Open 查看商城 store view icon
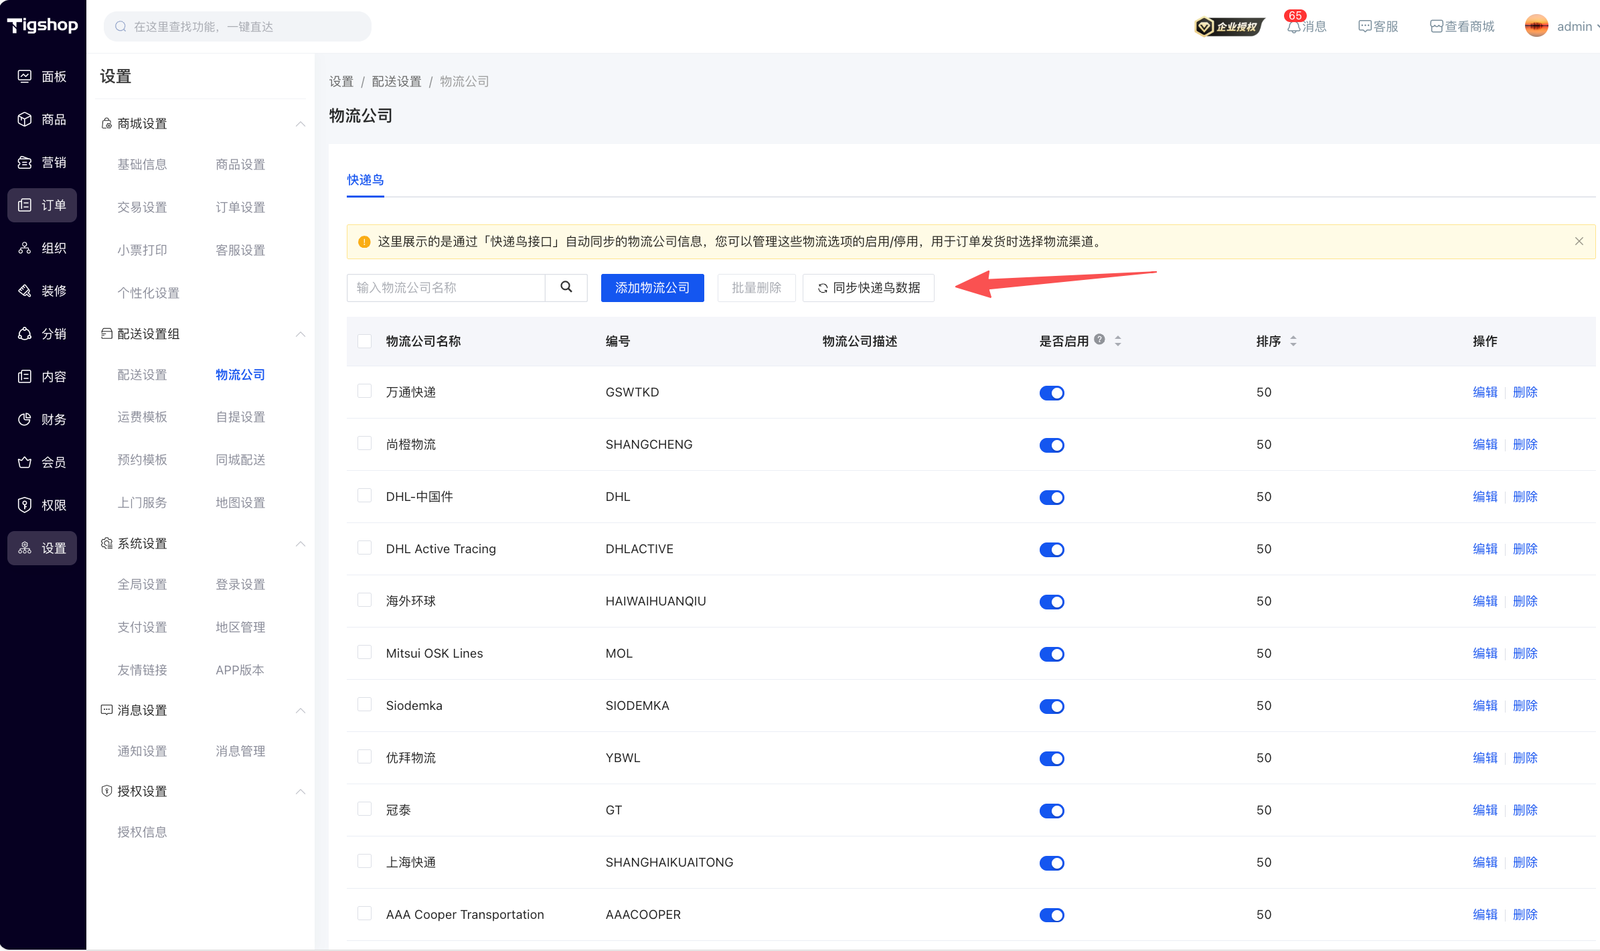 (1436, 27)
